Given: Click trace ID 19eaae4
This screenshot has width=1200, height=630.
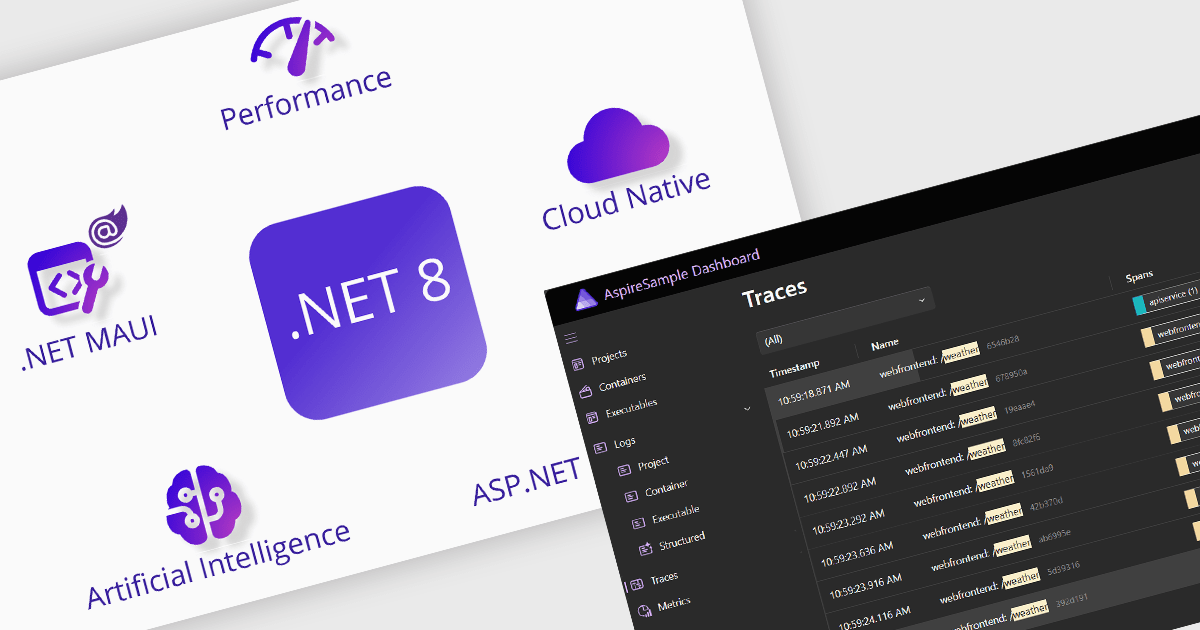Looking at the screenshot, I should click(1019, 405).
